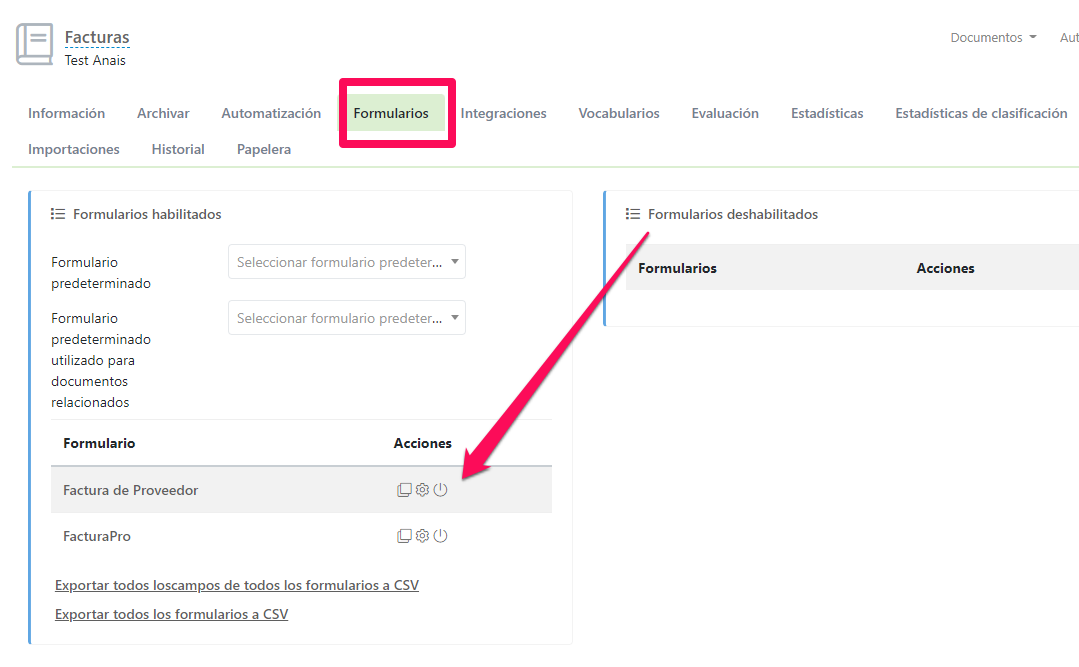This screenshot has width=1079, height=667.
Task: Click the Facturas book logo icon
Action: (35, 45)
